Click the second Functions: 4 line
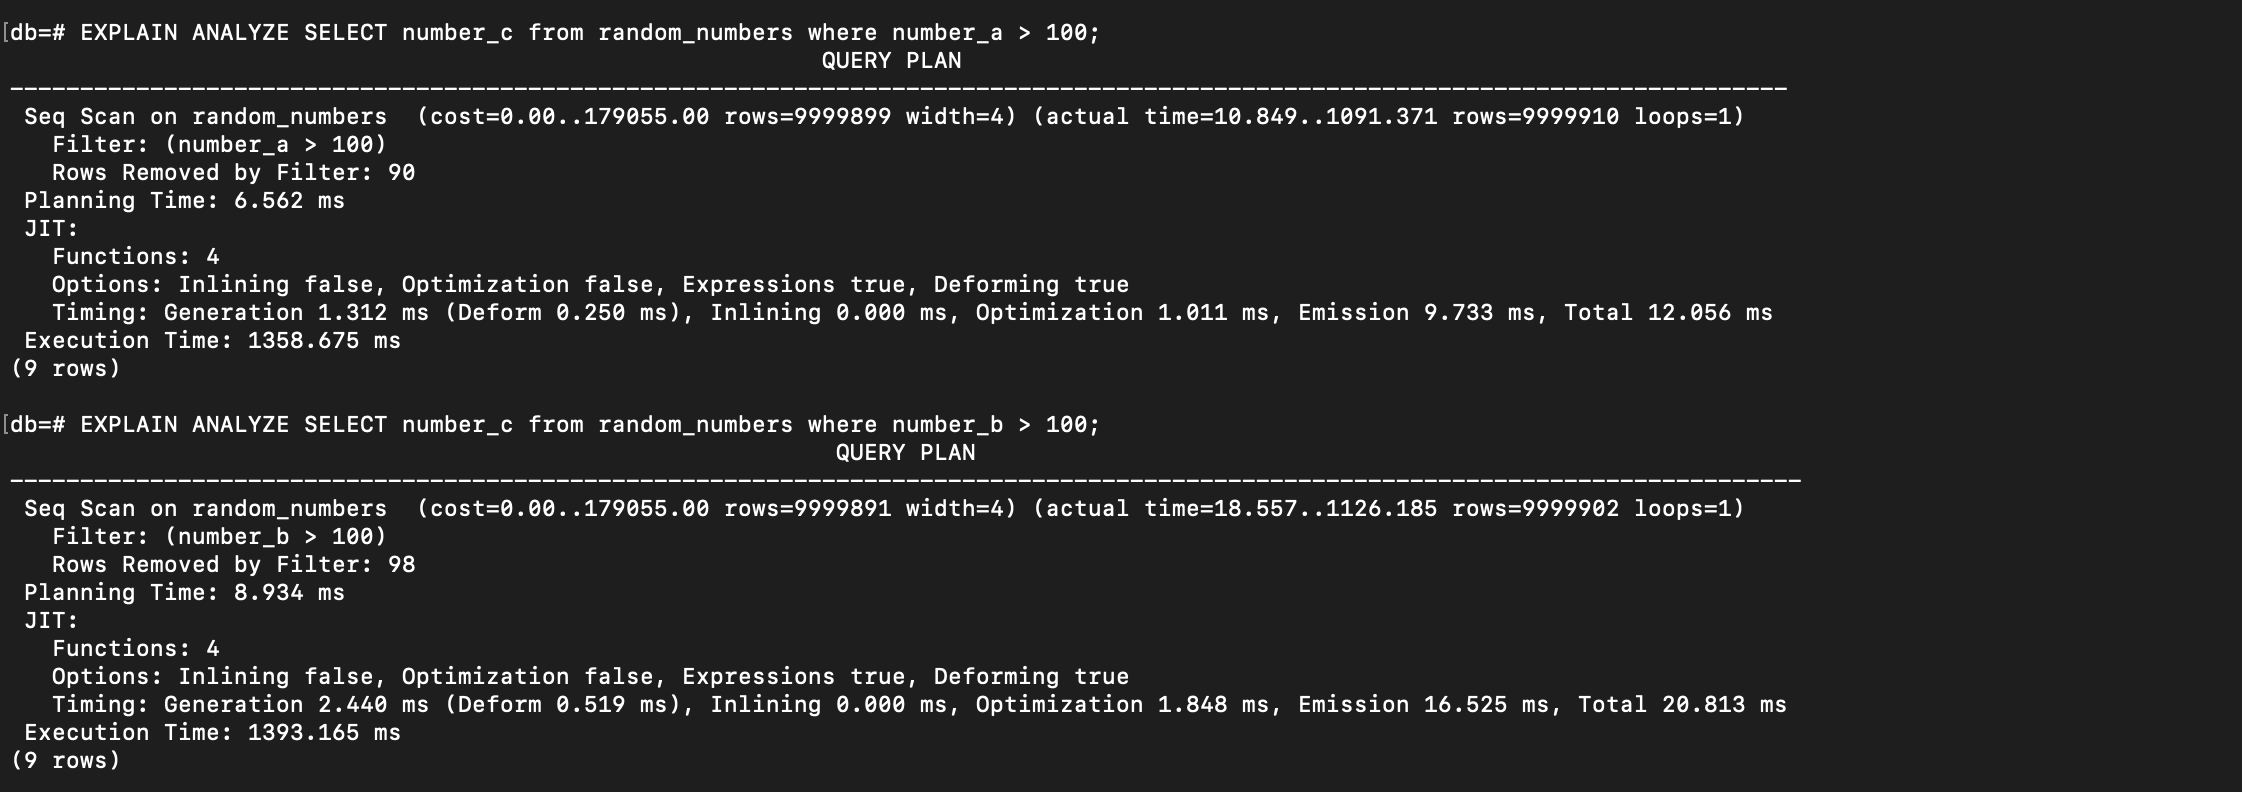The height and width of the screenshot is (792, 2242). click(135, 649)
